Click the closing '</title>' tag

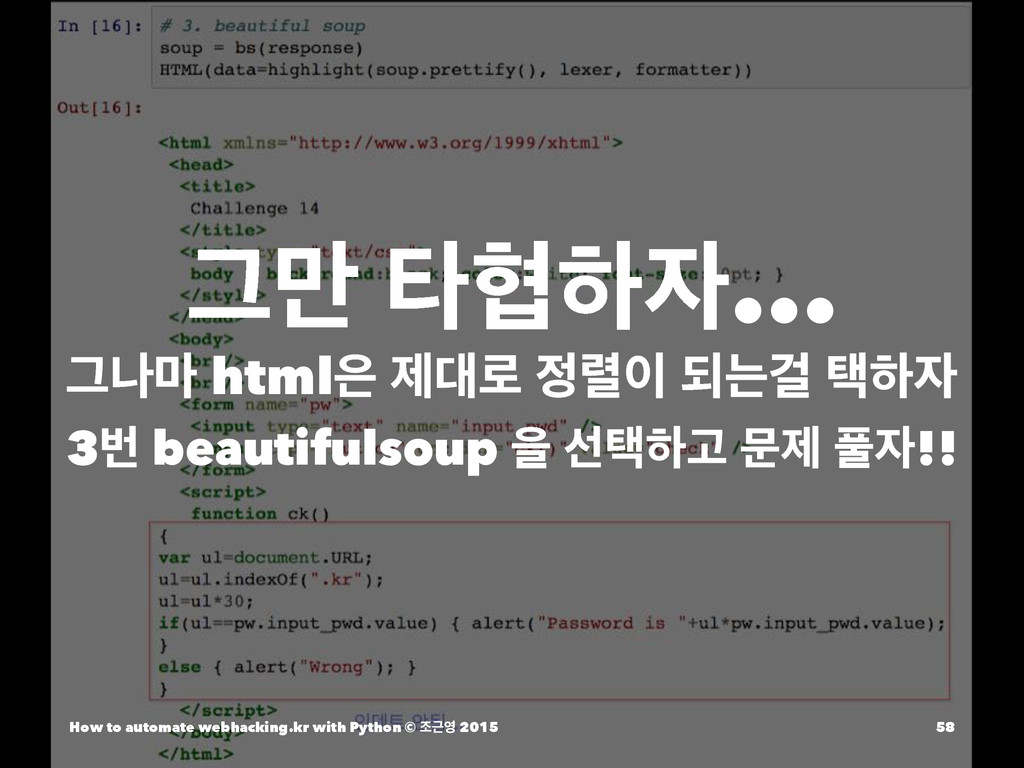click(223, 231)
